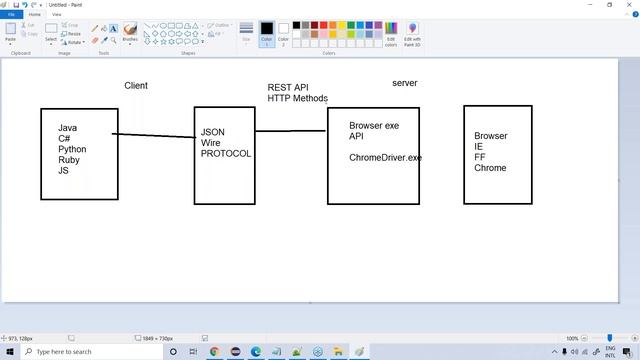Screen dimensions: 640x360
Task: Expand the Shapes gallery more arrow
Action: click(202, 41)
